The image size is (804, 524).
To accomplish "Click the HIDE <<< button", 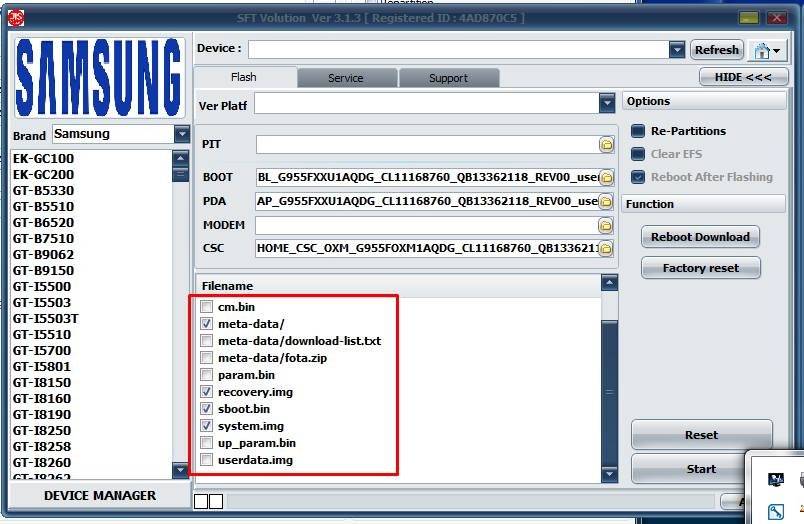I will coord(743,77).
